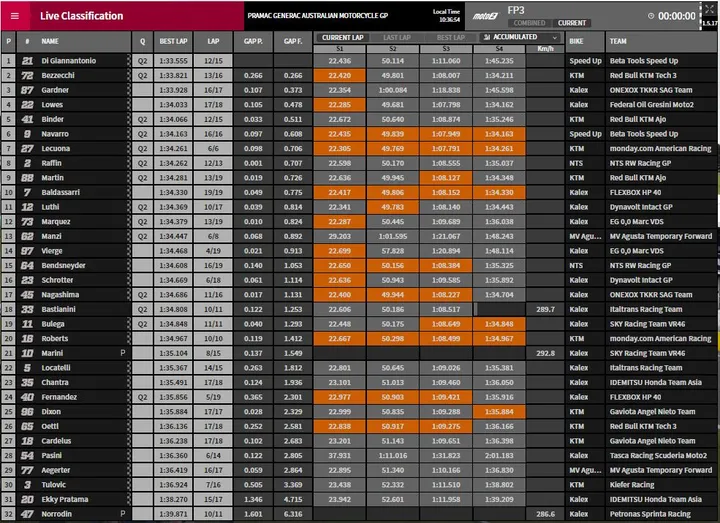Select the BEST LAP sector tab
Image resolution: width=720 pixels, height=523 pixels.
(x=450, y=38)
